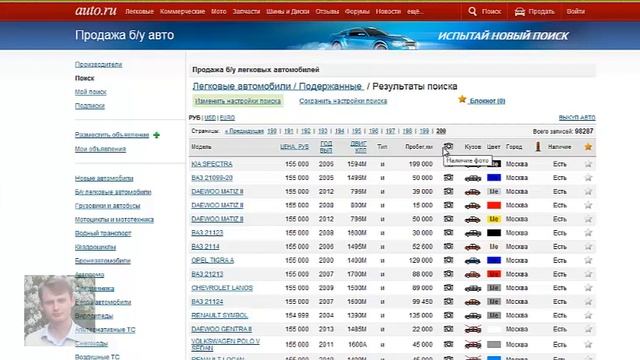
Task: Click red color swatch in DAEWOO MATIZ 15 000 row
Action: point(494,205)
